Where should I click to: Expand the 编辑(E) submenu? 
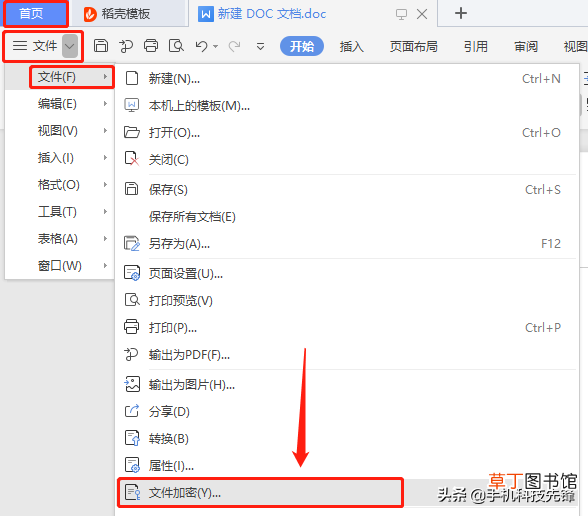pos(60,104)
